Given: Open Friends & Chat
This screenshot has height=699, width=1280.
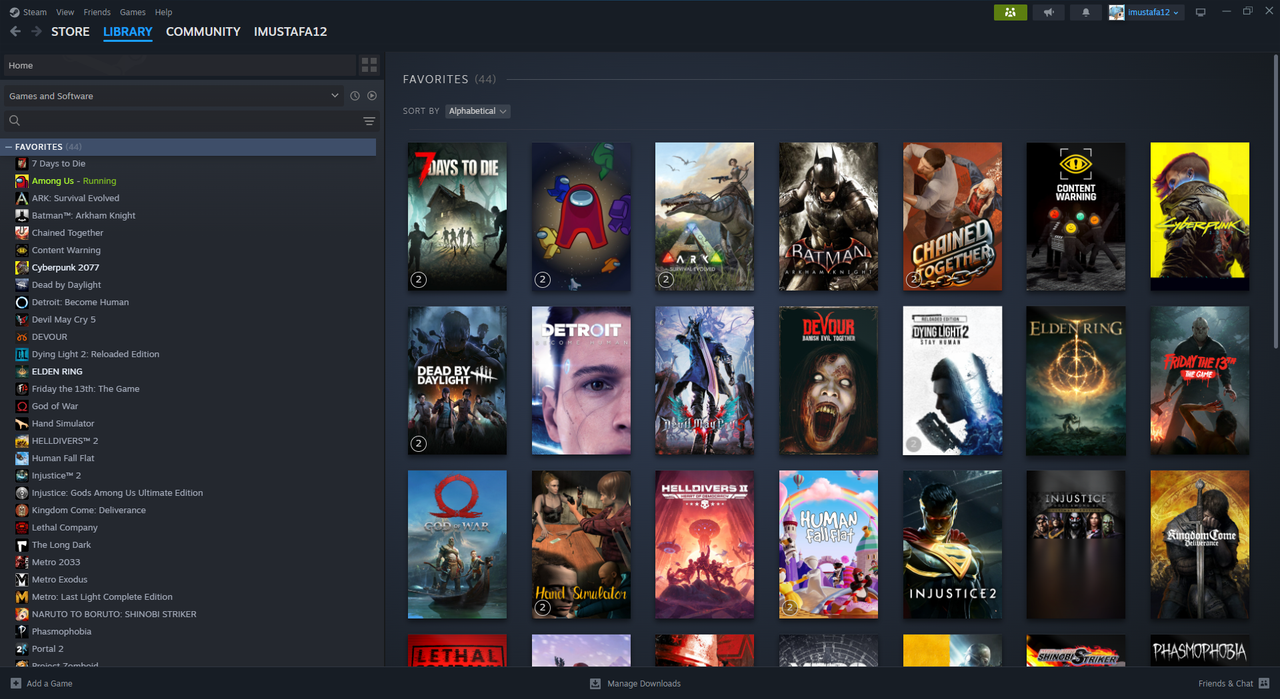Looking at the screenshot, I should click(x=1232, y=683).
